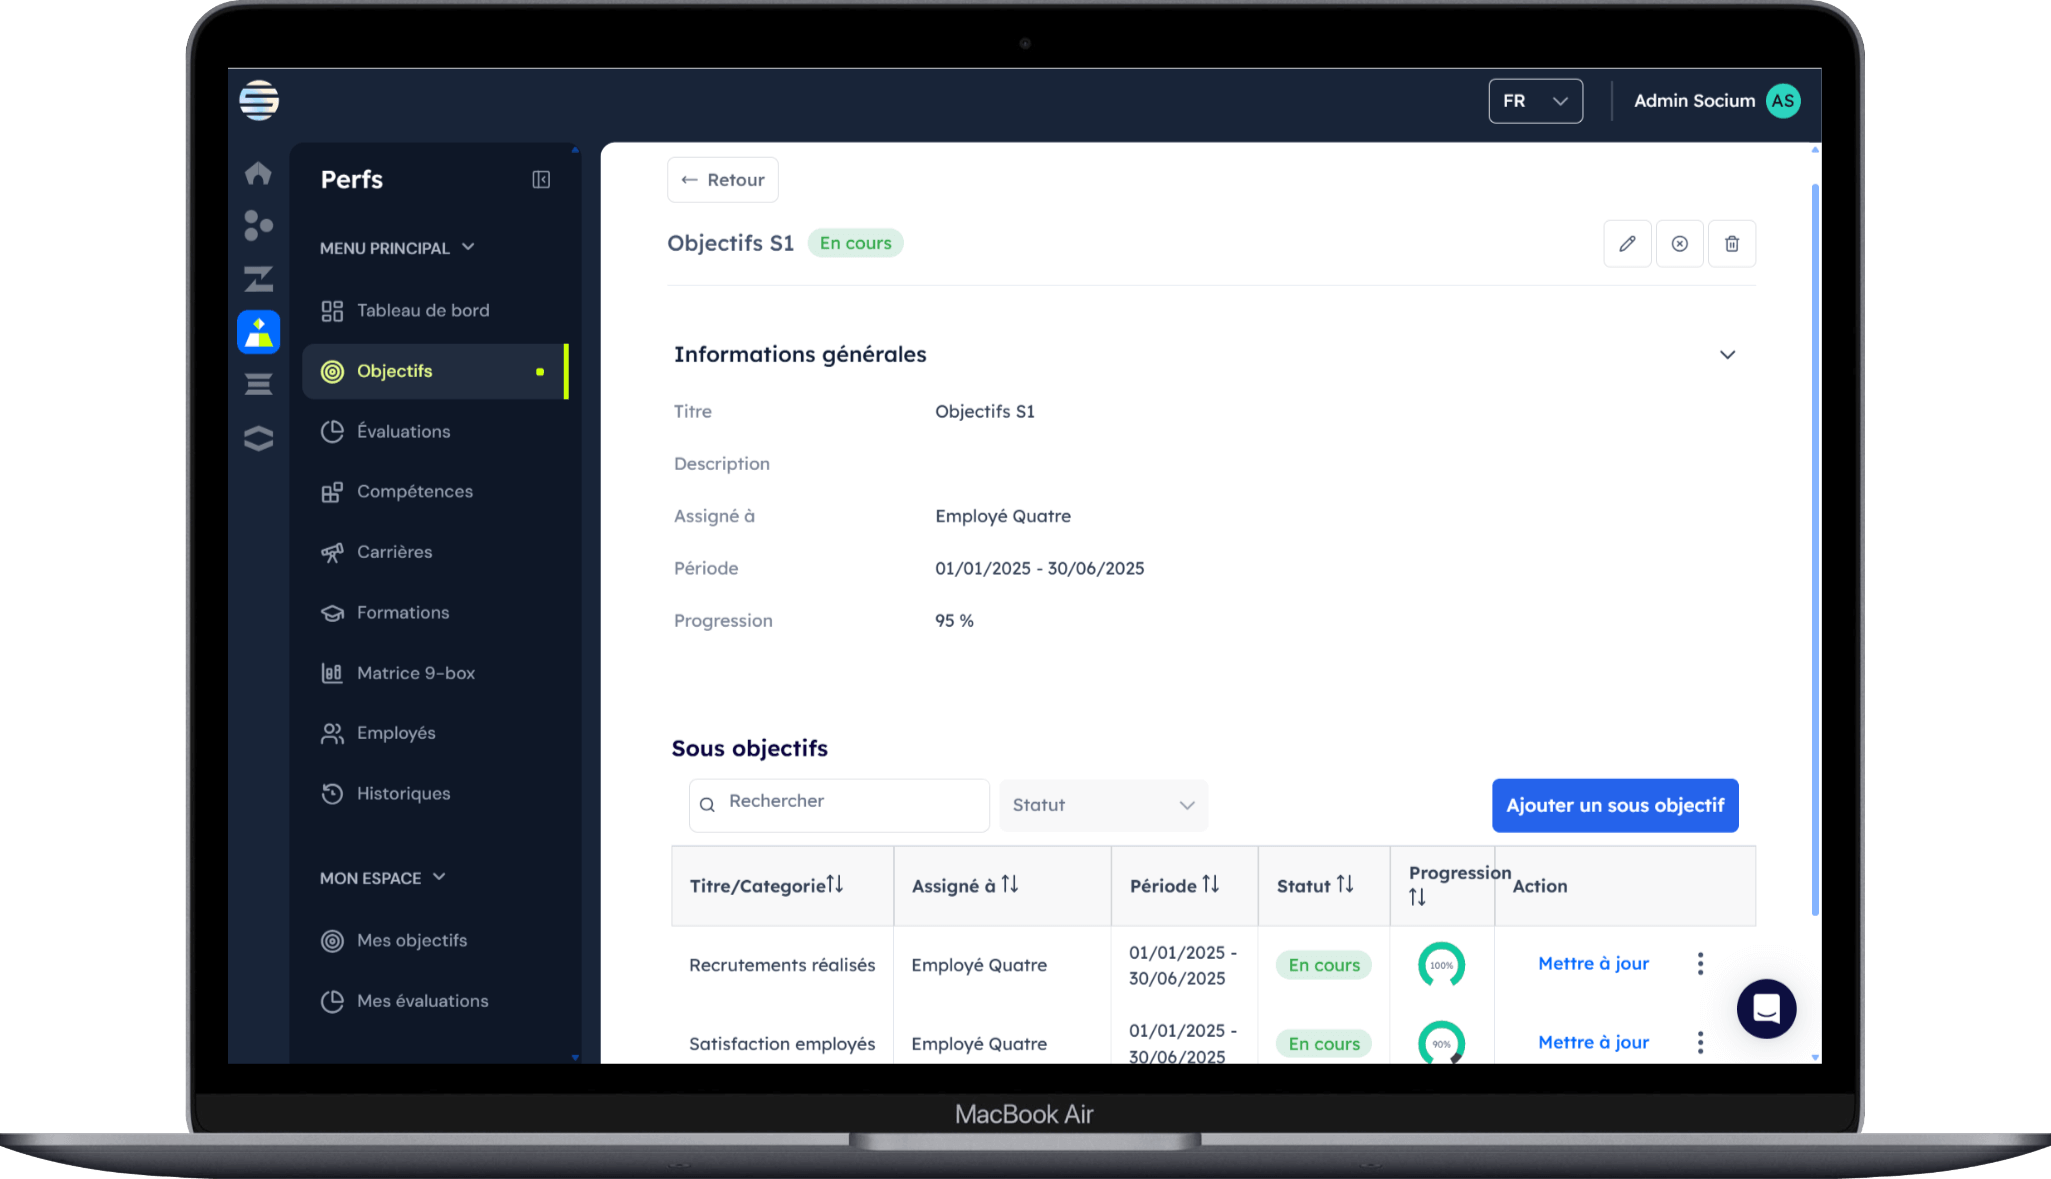Image resolution: width=2051 pixels, height=1179 pixels.
Task: Collapse the Informations générales section
Action: pos(1726,355)
